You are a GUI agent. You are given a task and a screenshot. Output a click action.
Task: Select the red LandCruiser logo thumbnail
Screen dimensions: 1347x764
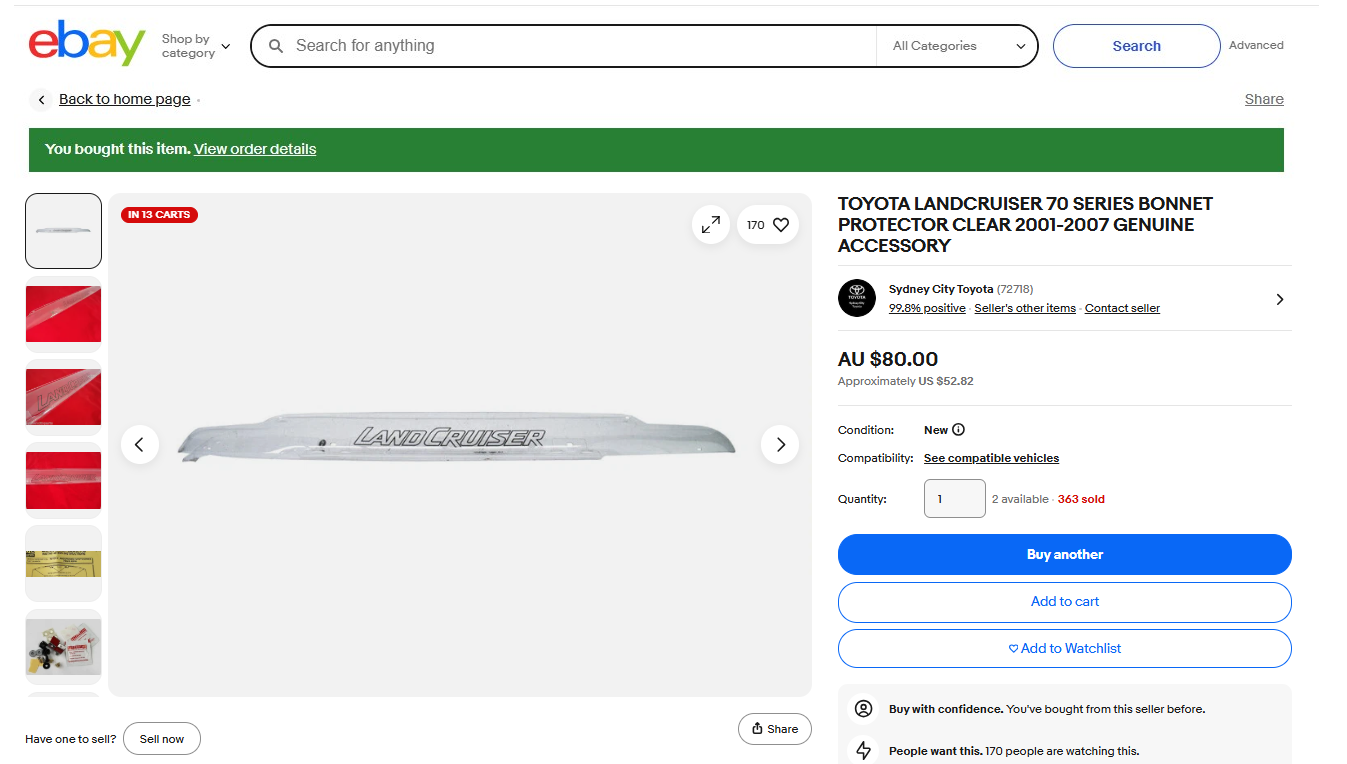coord(63,397)
